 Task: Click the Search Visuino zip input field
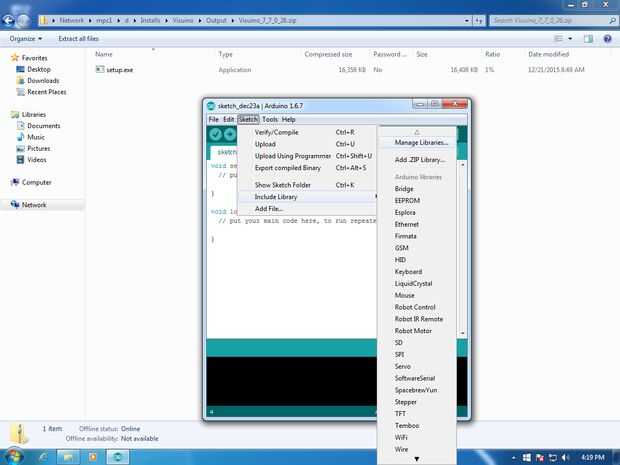(548, 20)
